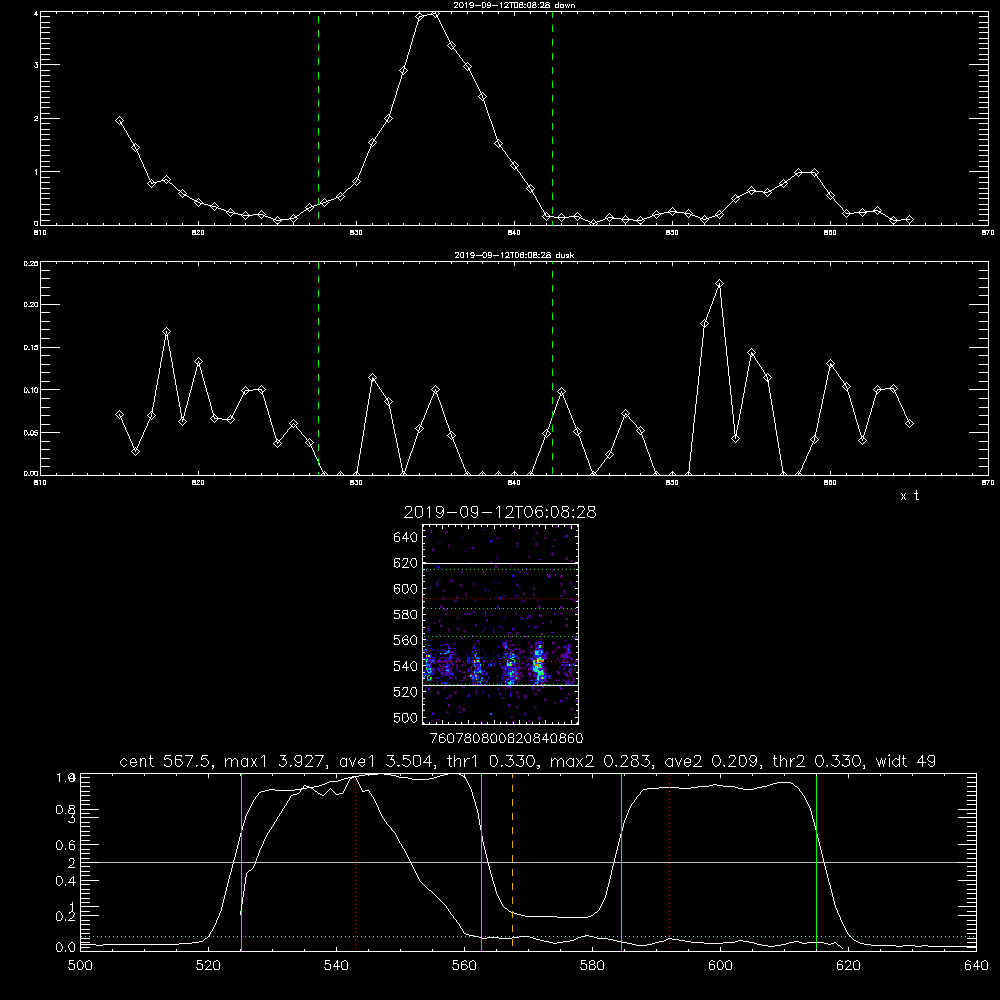Select the "560" label on spectrogram y-axis
1000x1000 pixels.
405,640
